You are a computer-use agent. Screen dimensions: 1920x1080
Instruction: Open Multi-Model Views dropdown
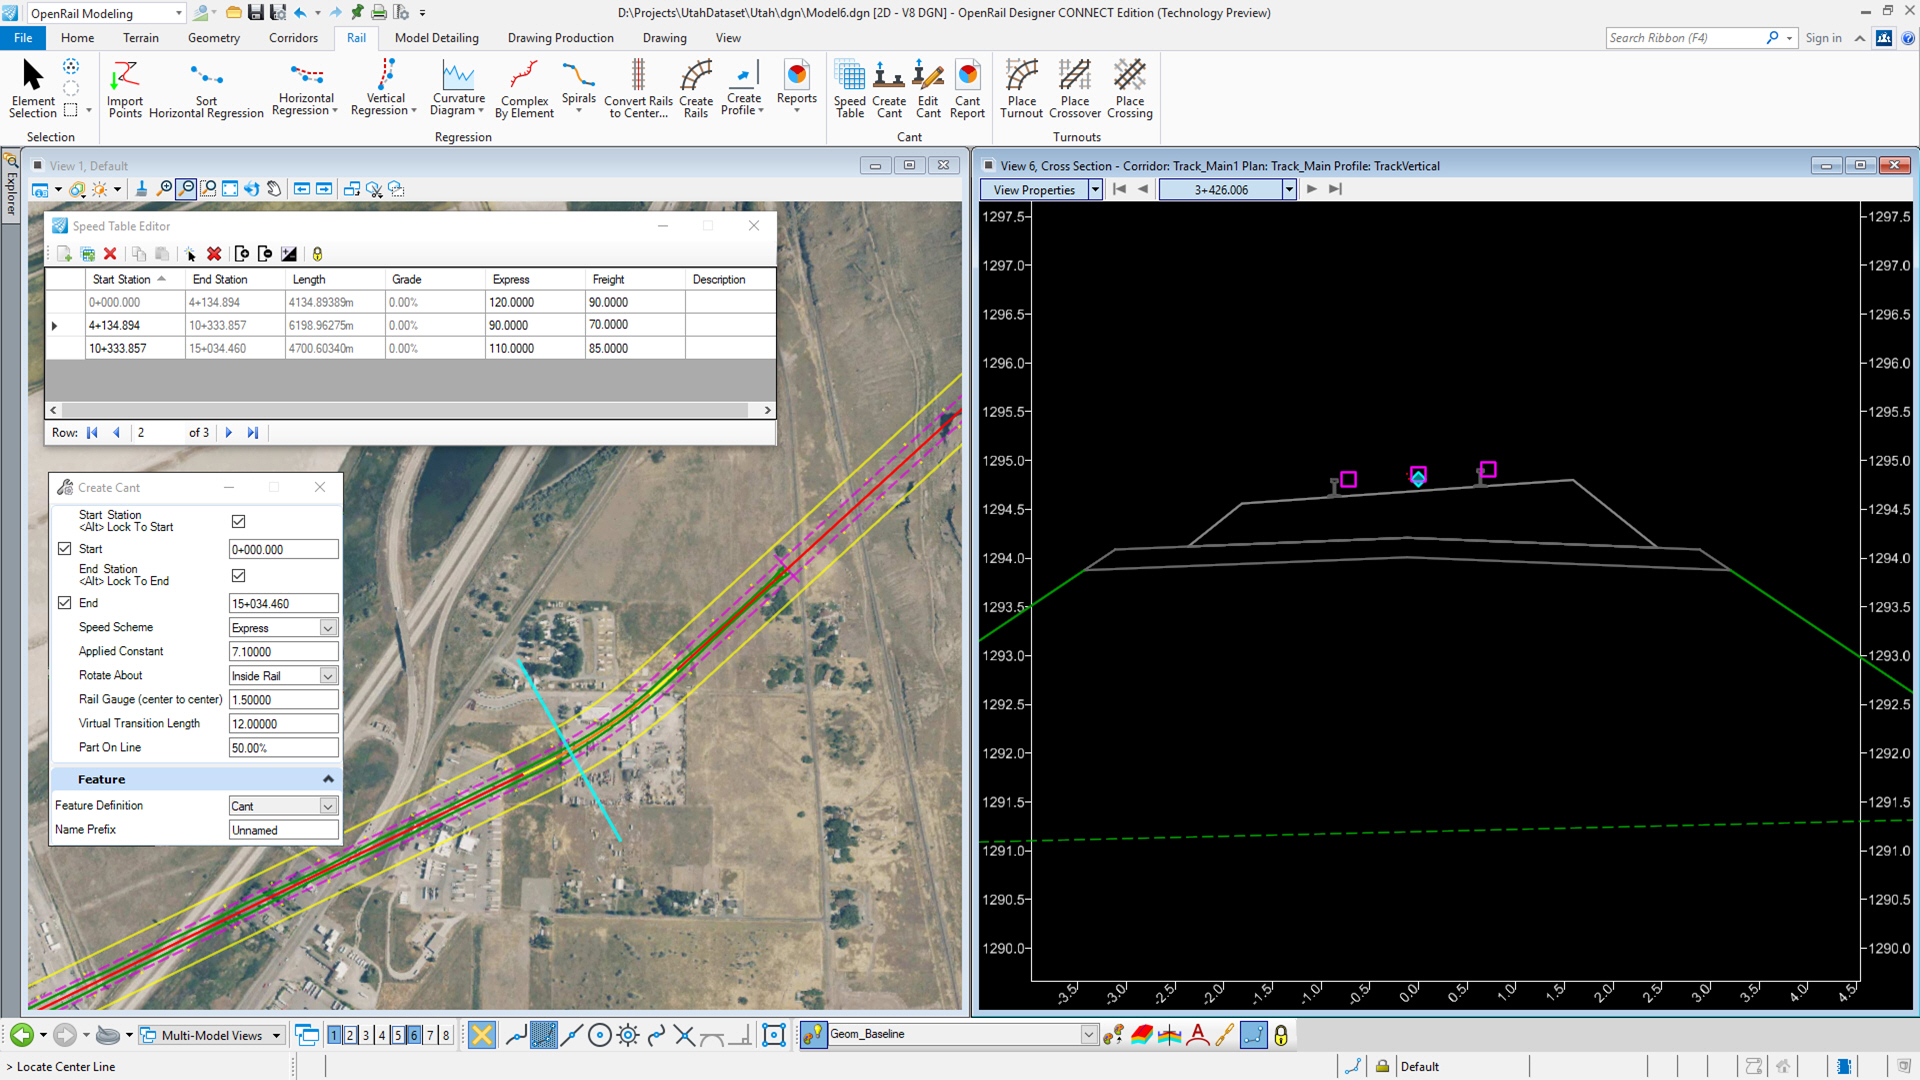coord(277,1035)
